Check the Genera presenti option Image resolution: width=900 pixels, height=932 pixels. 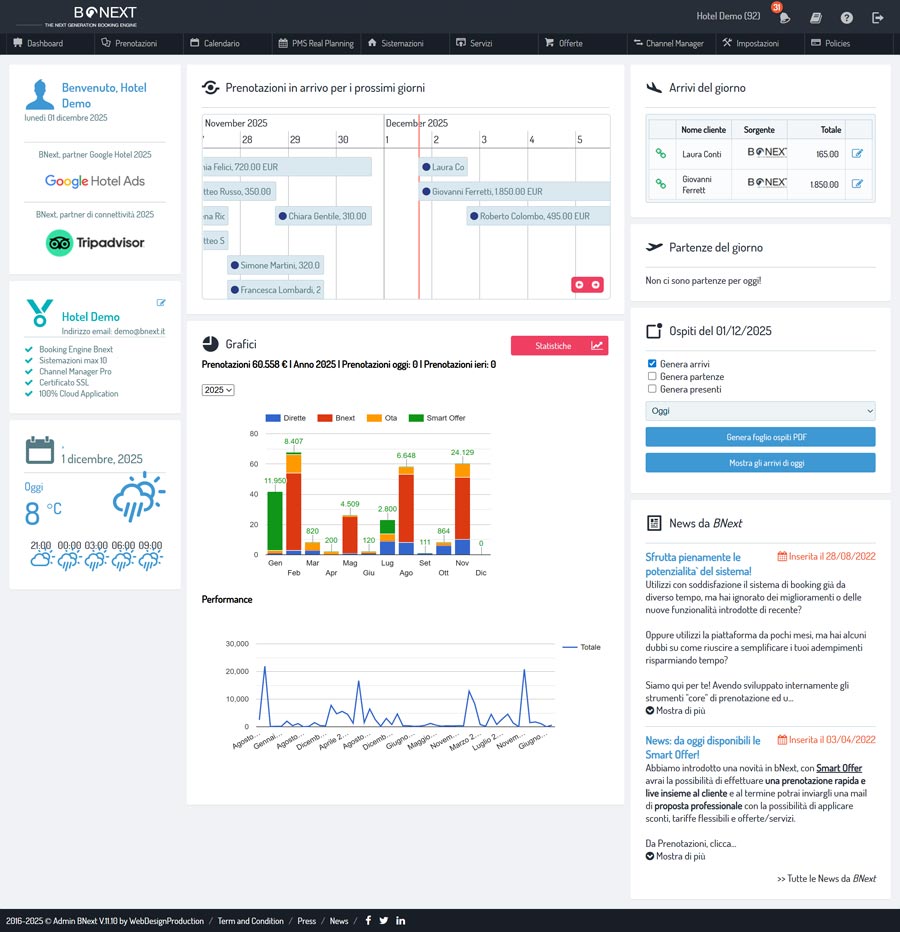coord(652,389)
